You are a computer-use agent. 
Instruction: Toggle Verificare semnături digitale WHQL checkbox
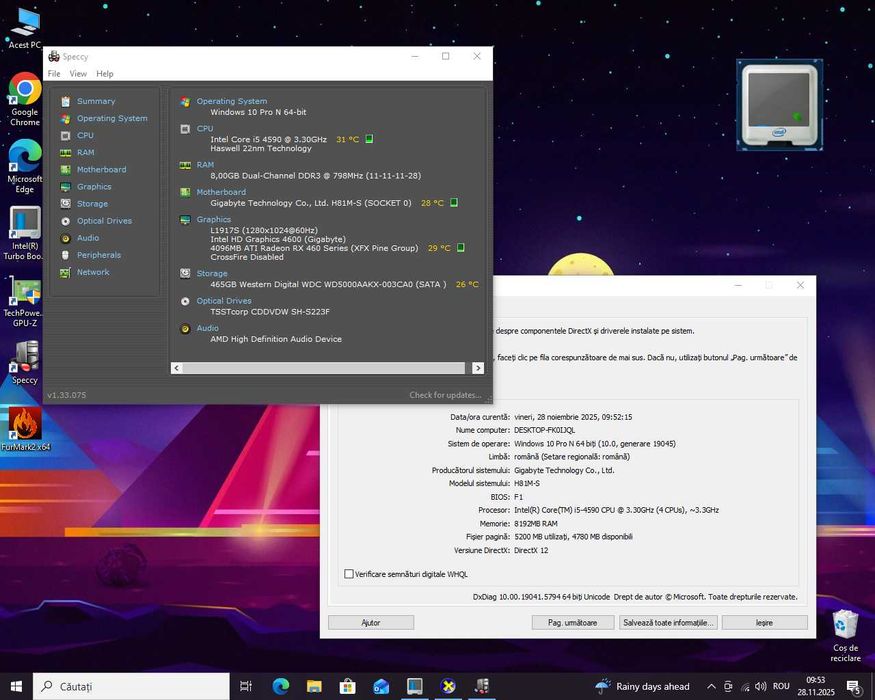349,574
